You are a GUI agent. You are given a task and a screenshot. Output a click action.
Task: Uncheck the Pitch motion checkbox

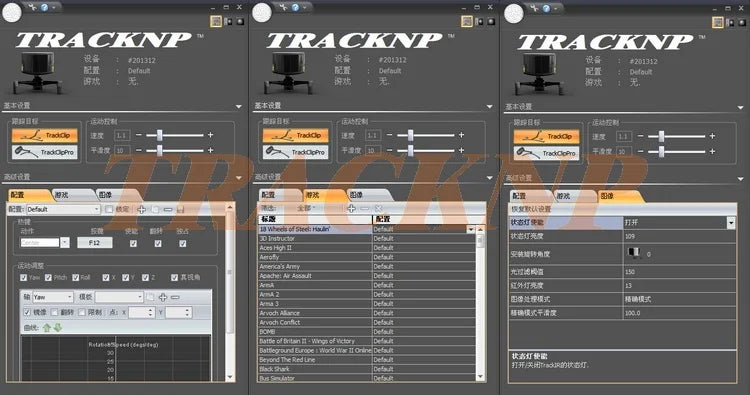(48, 277)
